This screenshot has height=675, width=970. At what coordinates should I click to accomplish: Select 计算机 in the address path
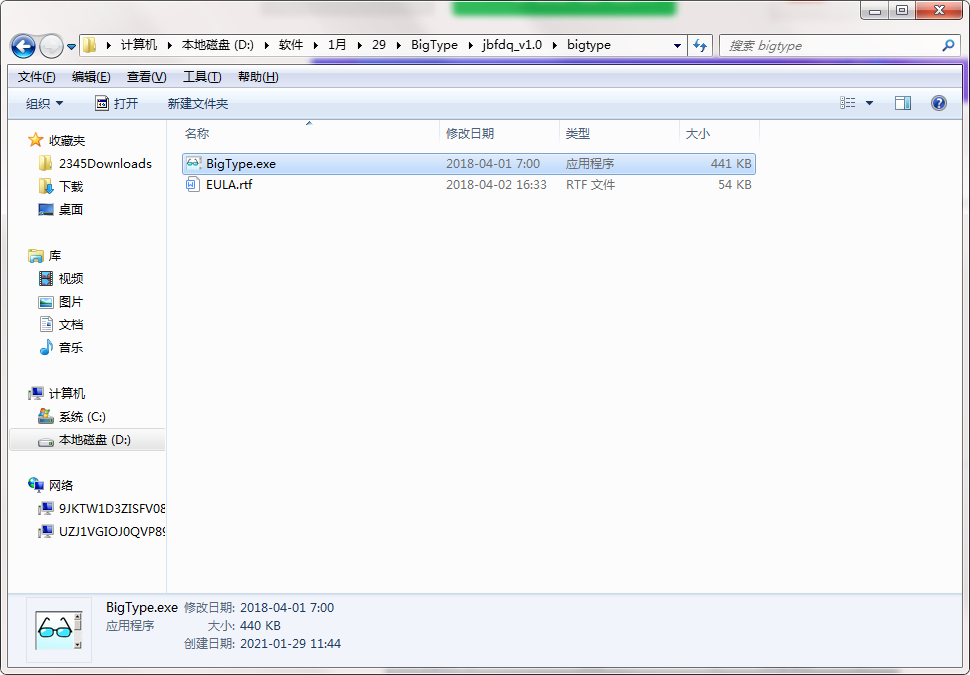click(x=139, y=45)
